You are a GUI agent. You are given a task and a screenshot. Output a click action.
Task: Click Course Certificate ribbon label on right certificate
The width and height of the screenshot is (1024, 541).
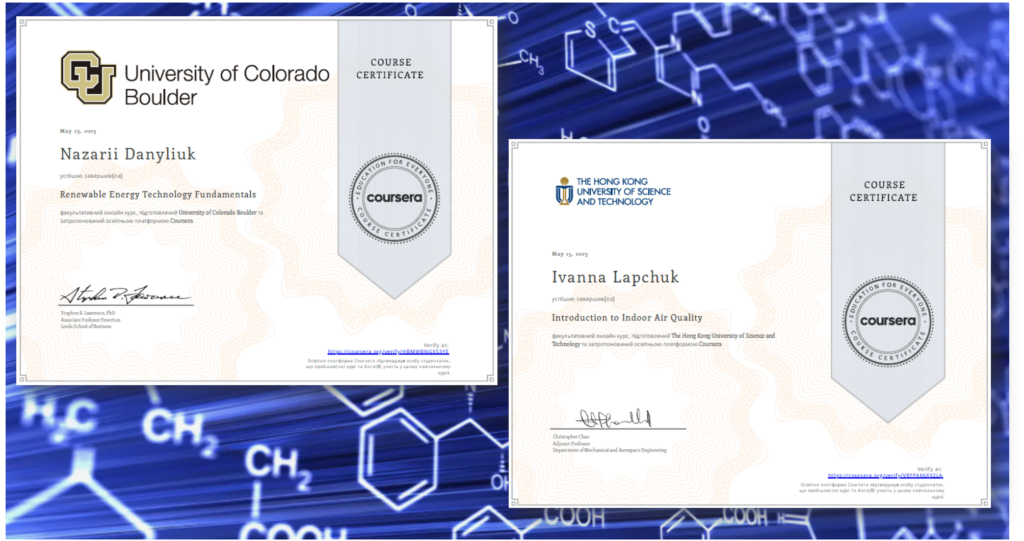[883, 191]
